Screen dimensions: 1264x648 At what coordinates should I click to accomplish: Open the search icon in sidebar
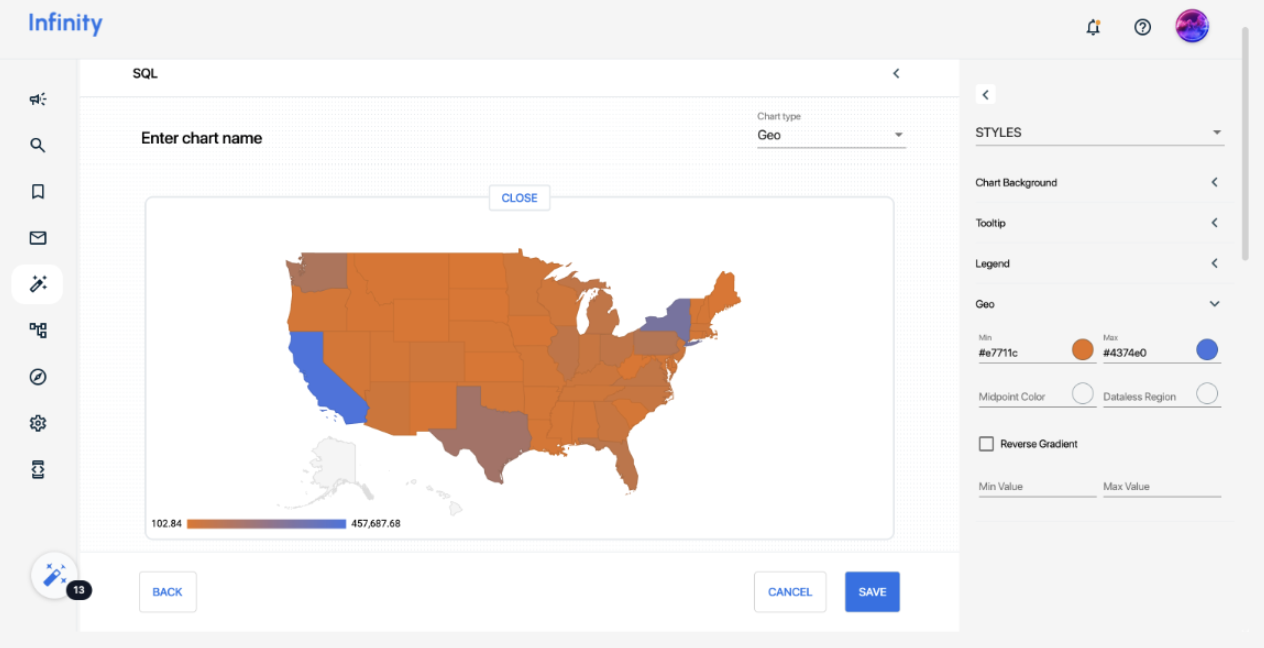37,145
